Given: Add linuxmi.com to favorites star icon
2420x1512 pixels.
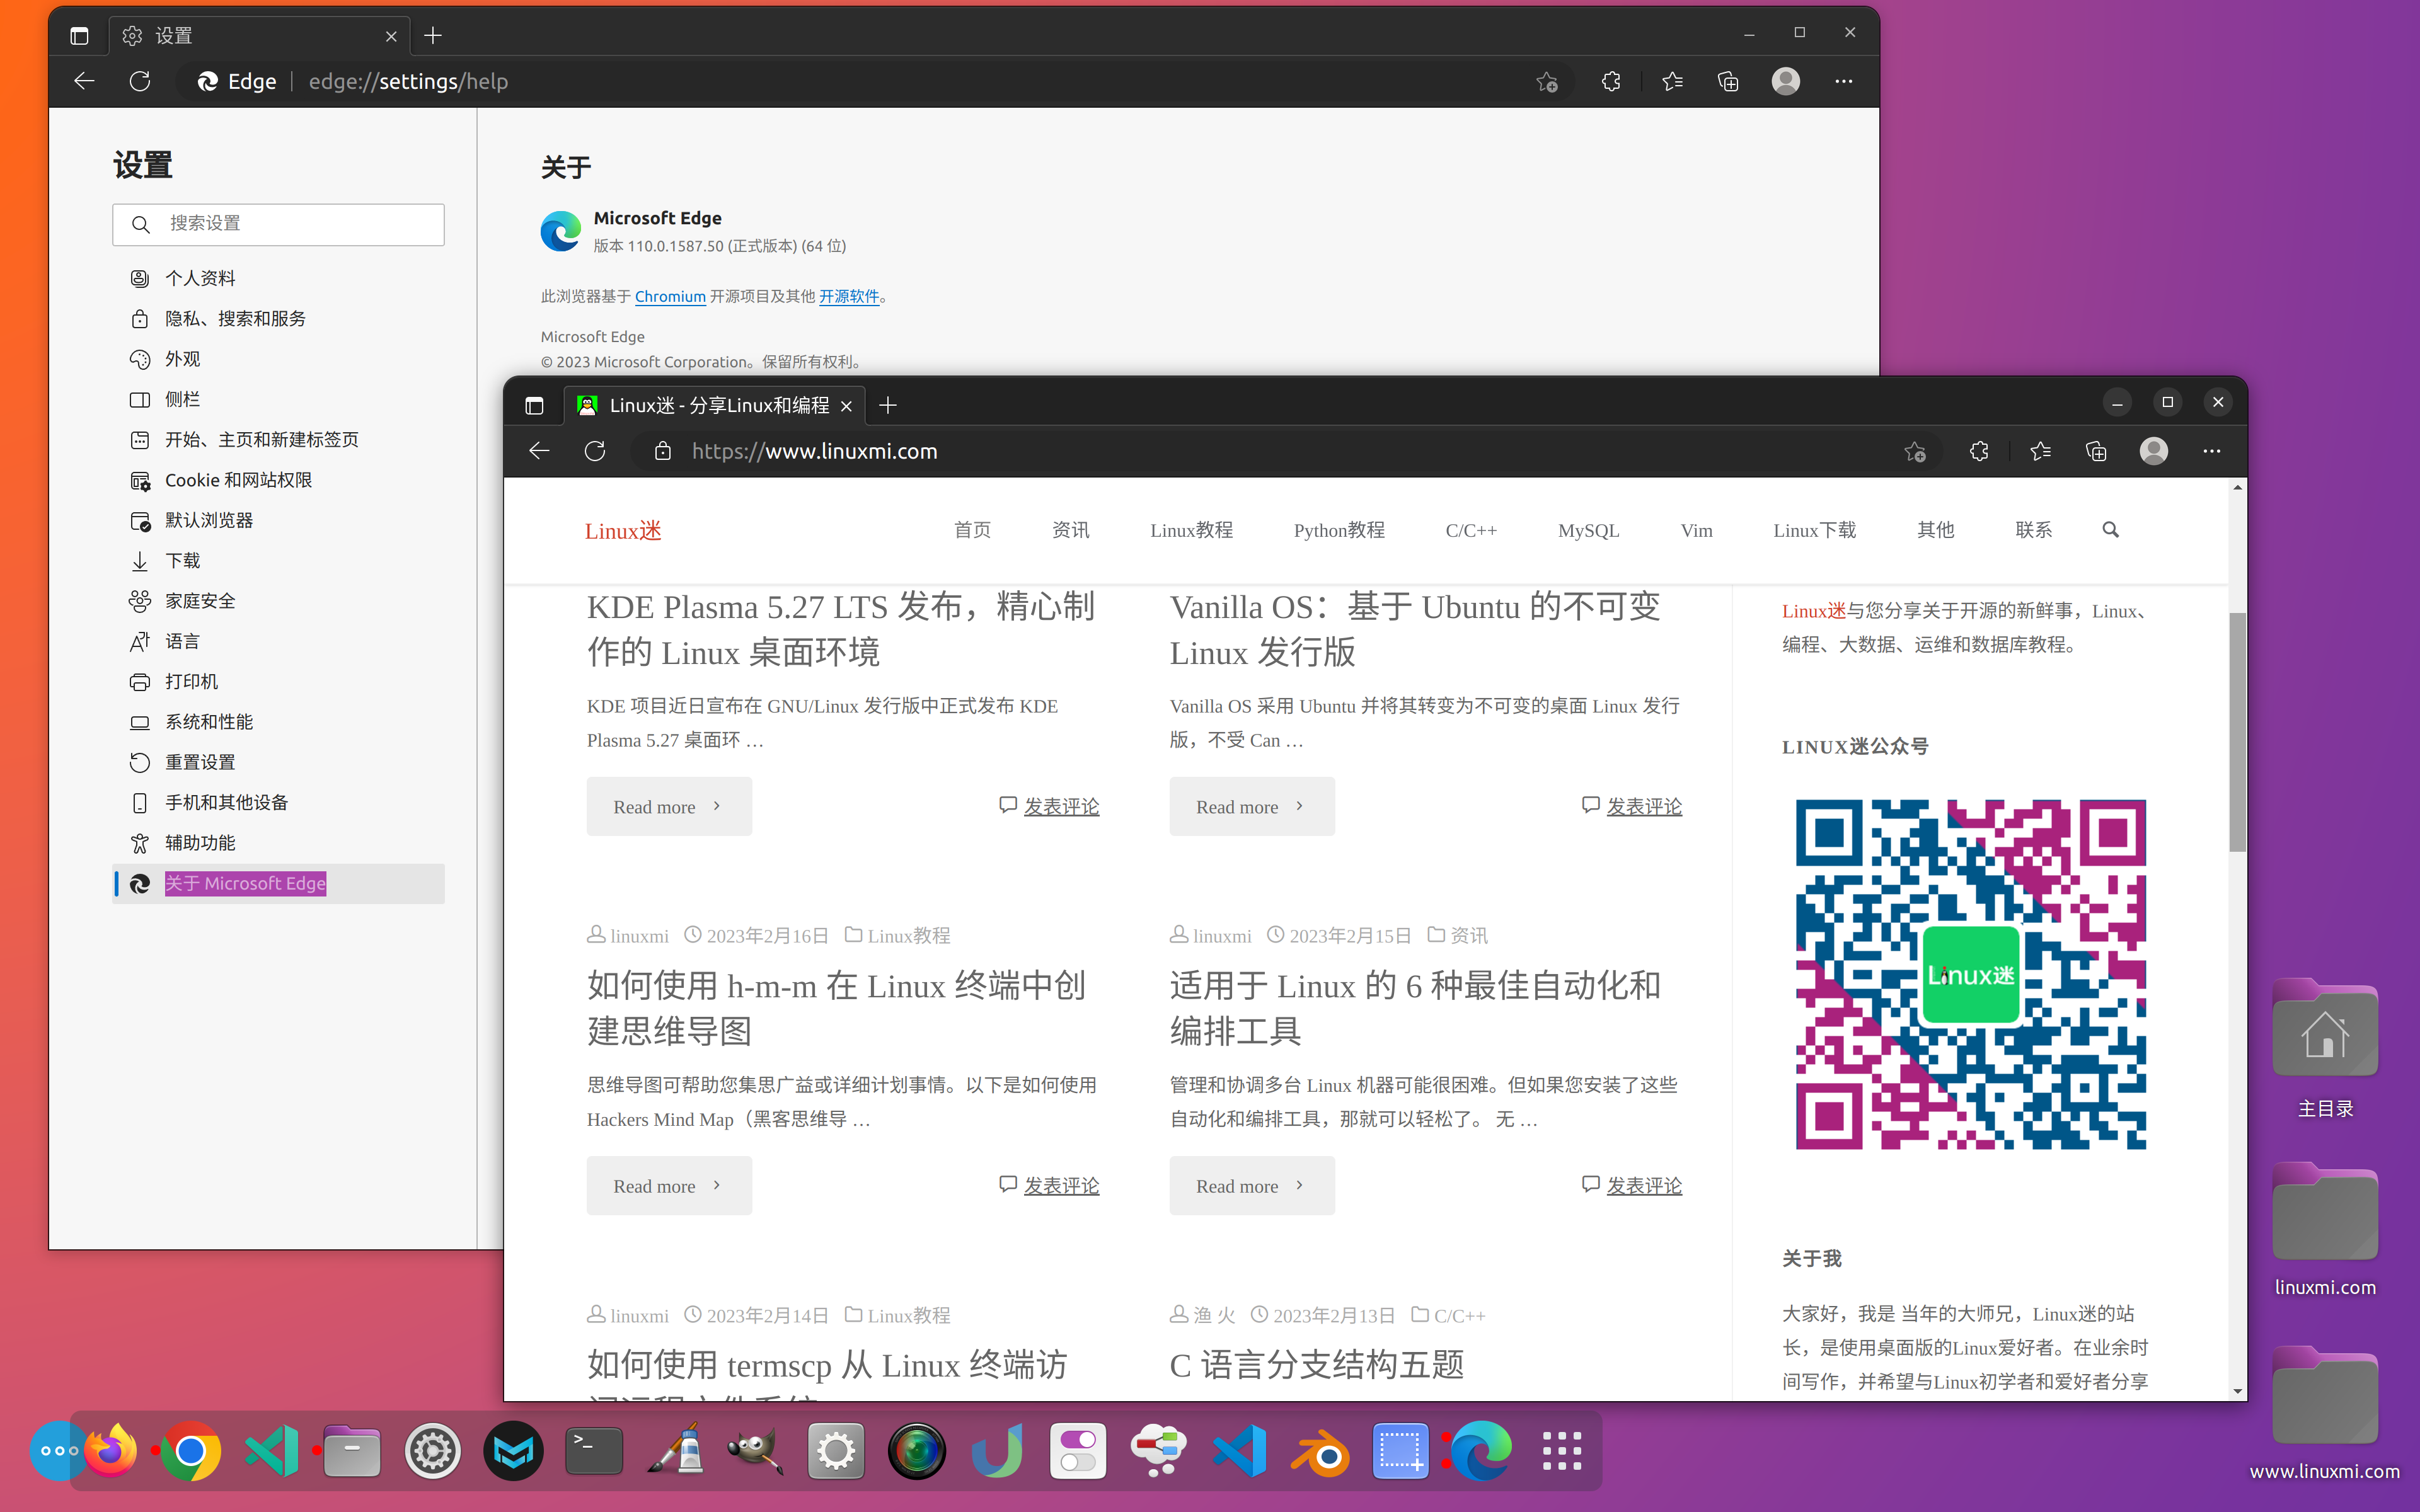Looking at the screenshot, I should click(x=1915, y=451).
